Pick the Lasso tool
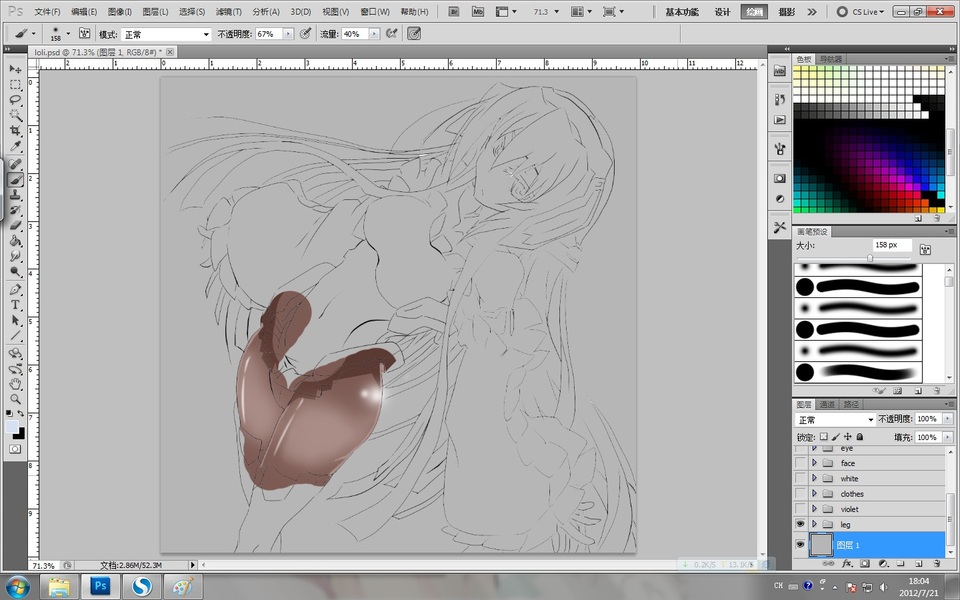The width and height of the screenshot is (960, 600). click(16, 100)
